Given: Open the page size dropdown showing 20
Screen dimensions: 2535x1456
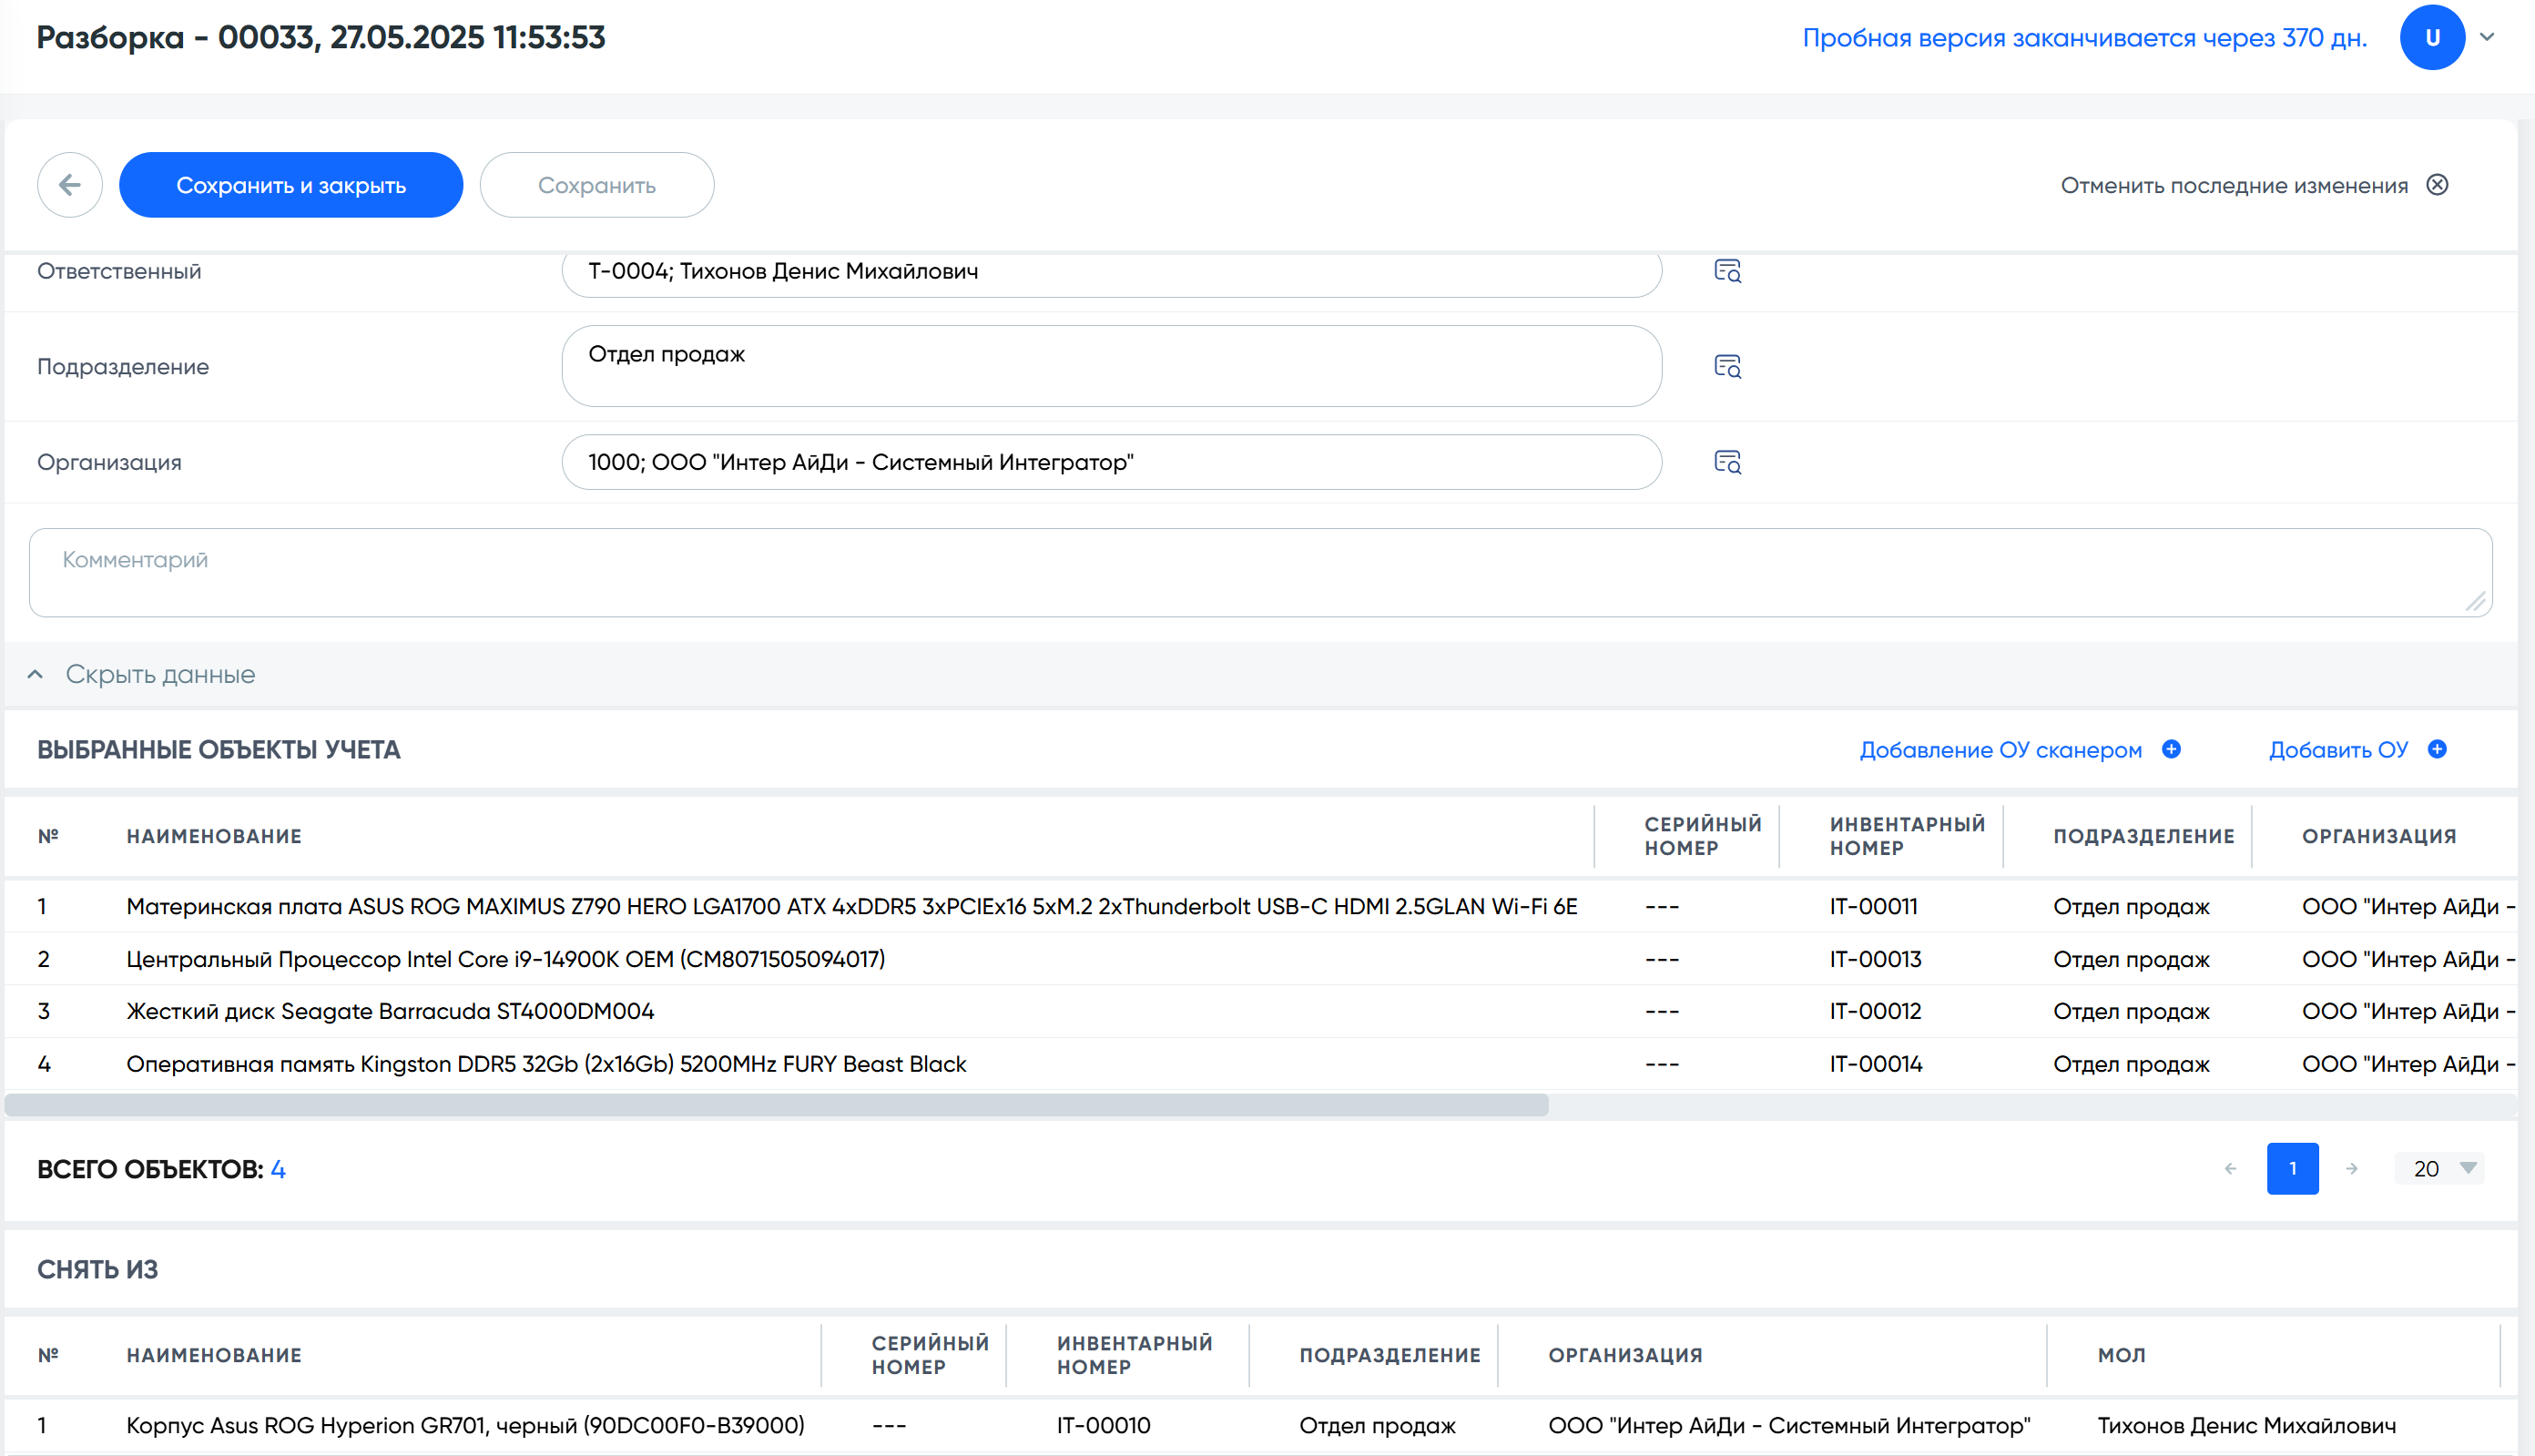Looking at the screenshot, I should coord(2441,1168).
